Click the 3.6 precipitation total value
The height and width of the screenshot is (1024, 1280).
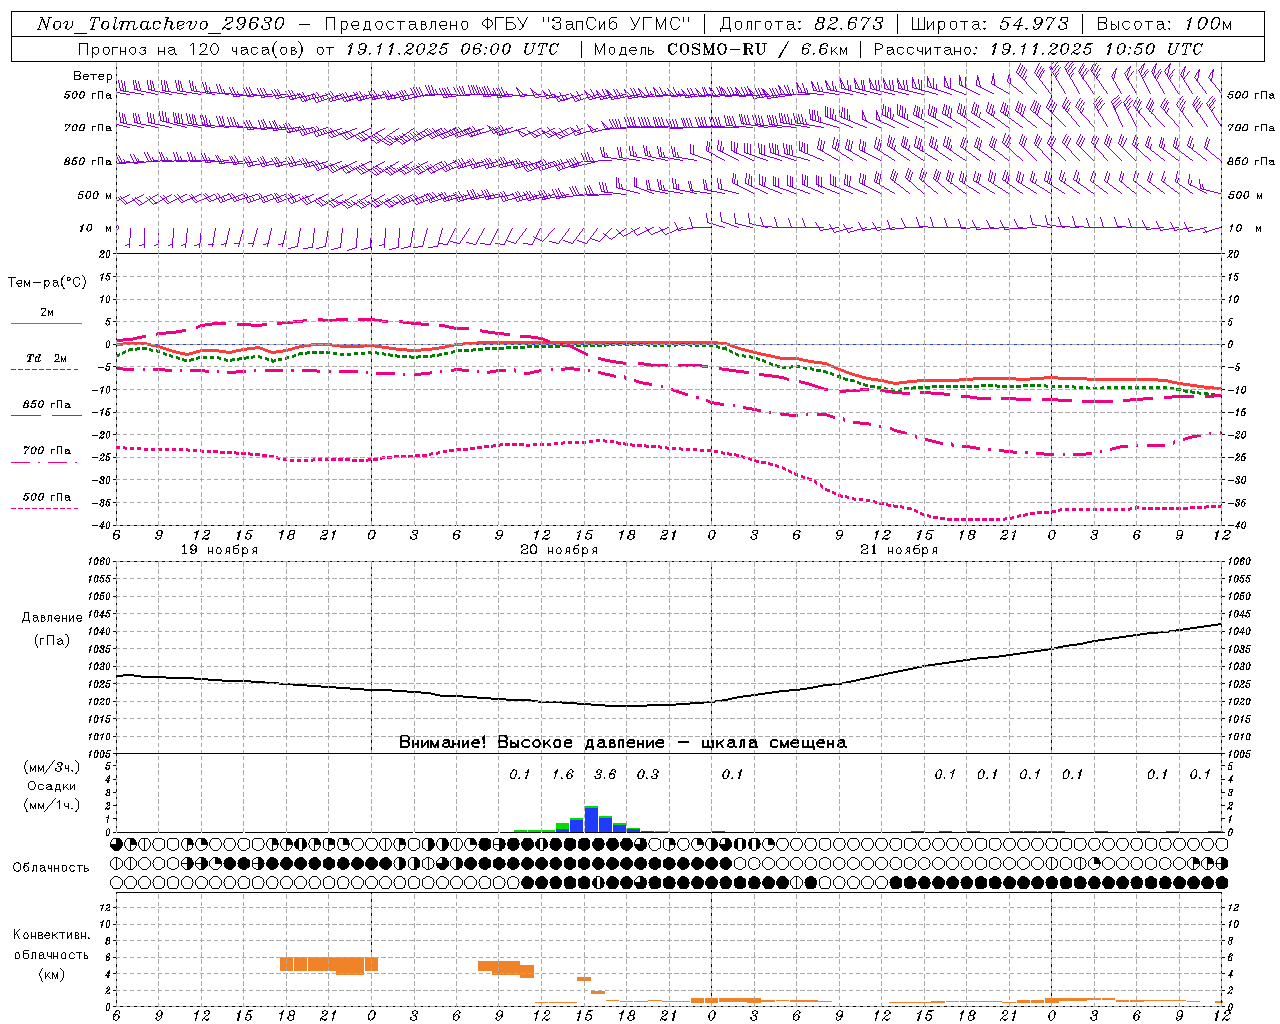click(605, 775)
